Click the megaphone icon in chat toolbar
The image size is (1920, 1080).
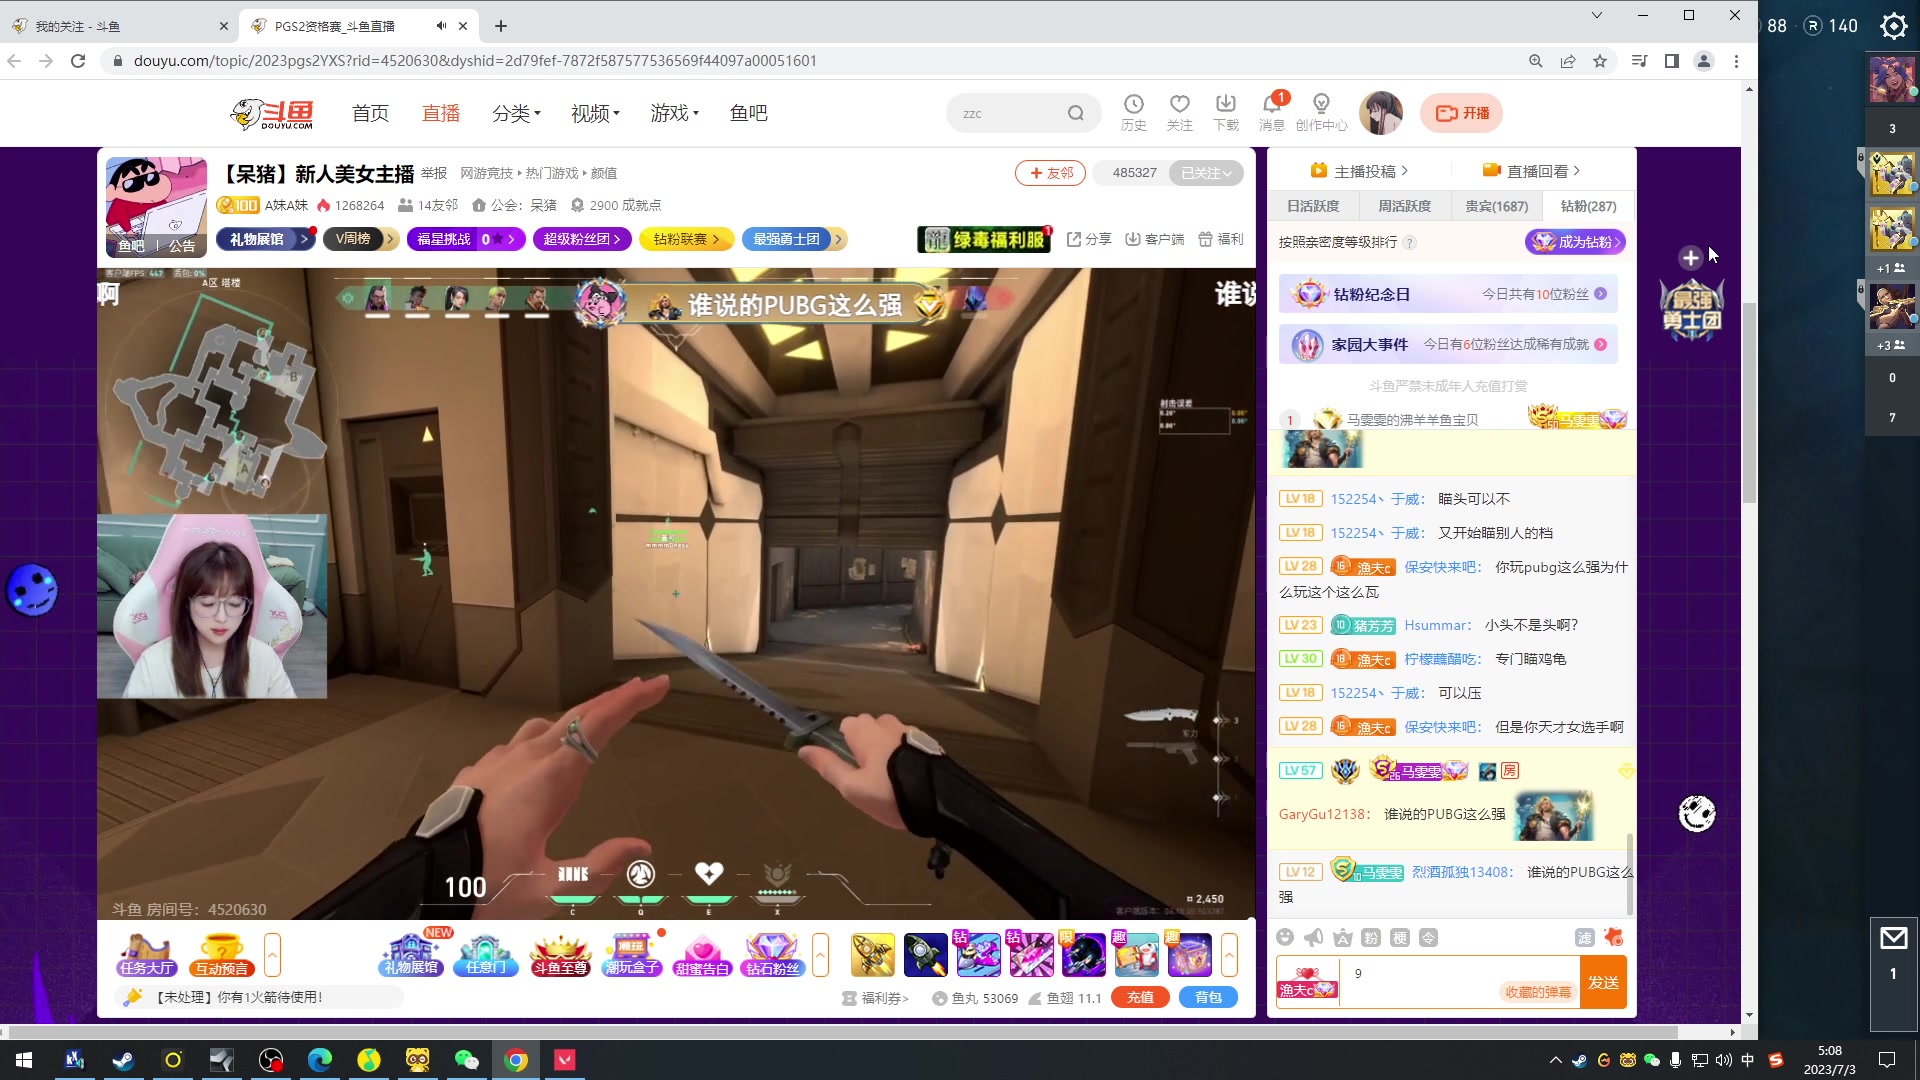point(1314,937)
